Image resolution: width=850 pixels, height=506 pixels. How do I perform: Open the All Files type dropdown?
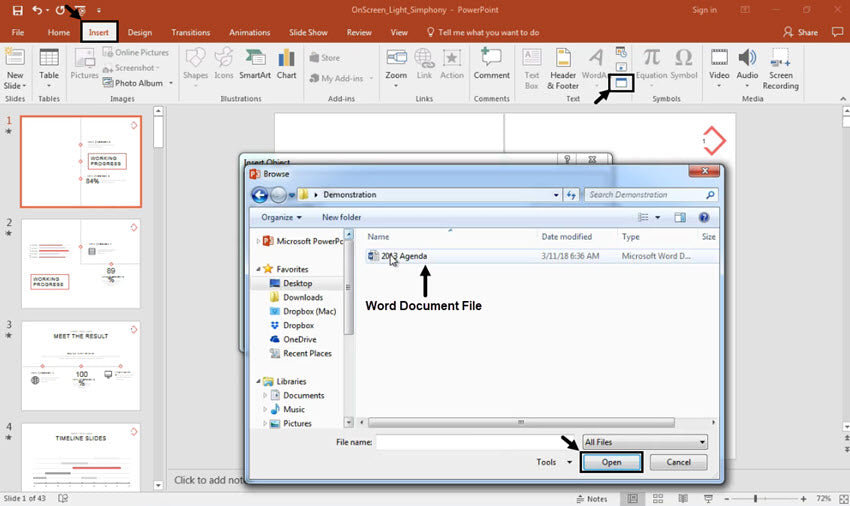[645, 442]
